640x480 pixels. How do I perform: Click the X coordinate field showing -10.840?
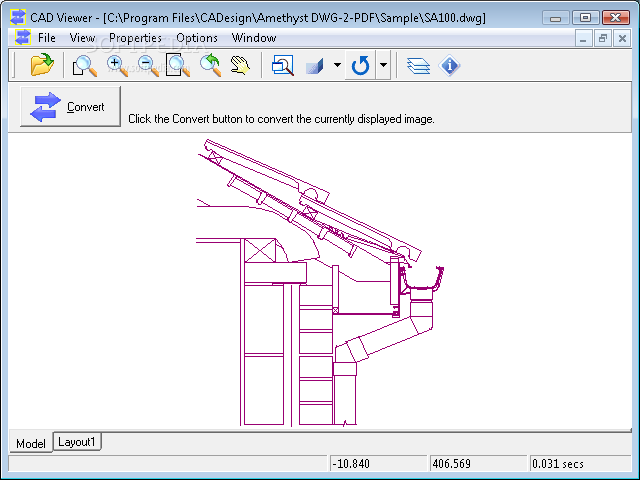(x=378, y=464)
